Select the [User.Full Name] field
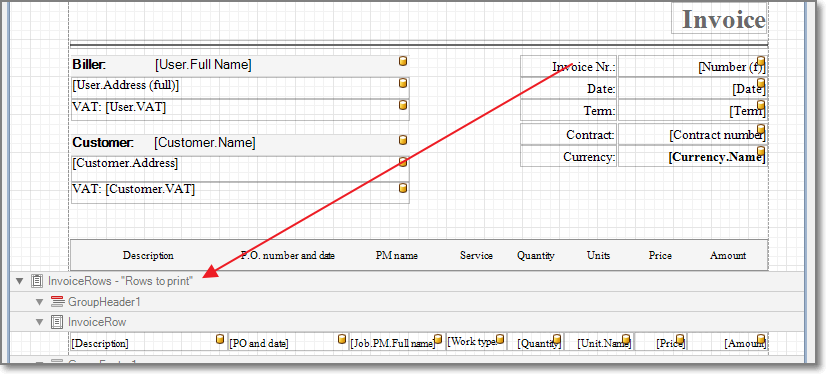The height and width of the screenshot is (374, 826). [203, 65]
